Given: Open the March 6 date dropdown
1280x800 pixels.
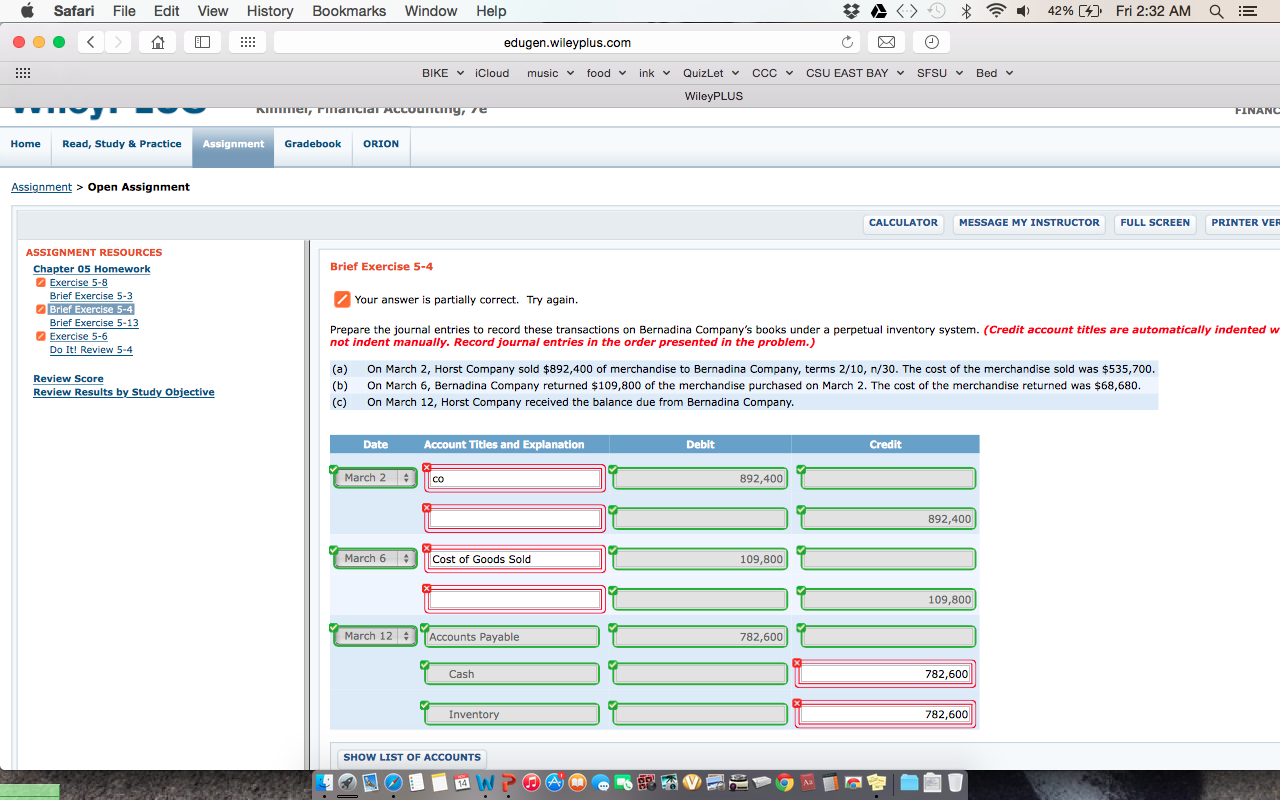Looking at the screenshot, I should [375, 558].
